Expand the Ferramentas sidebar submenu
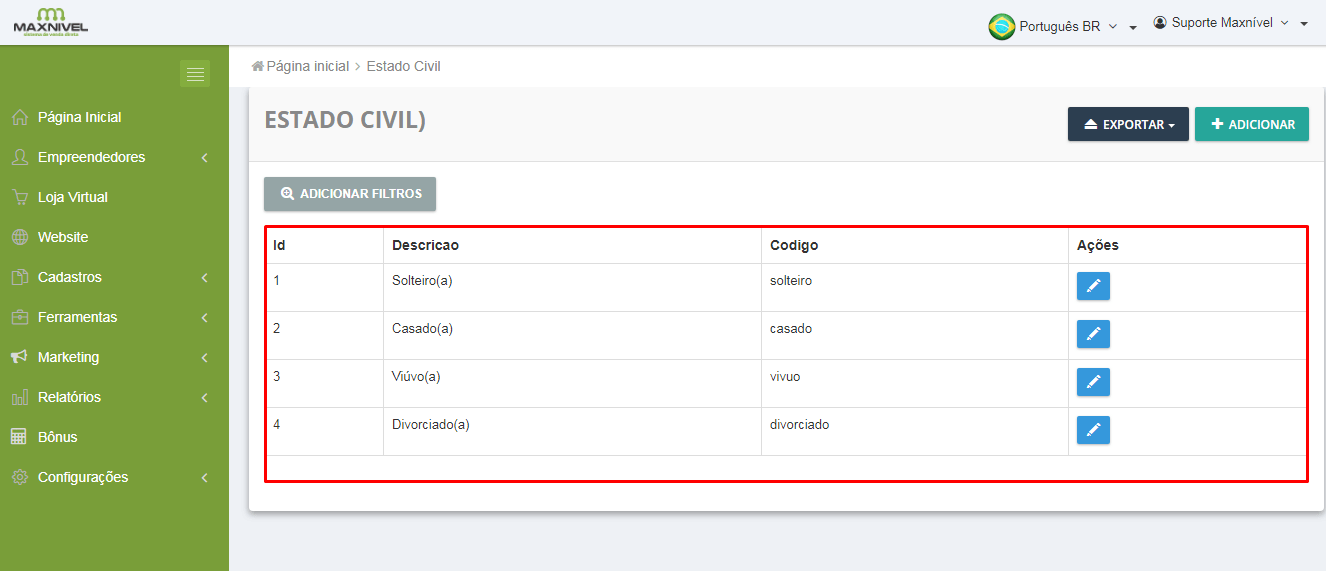Viewport: 1326px width, 571px height. coord(77,317)
